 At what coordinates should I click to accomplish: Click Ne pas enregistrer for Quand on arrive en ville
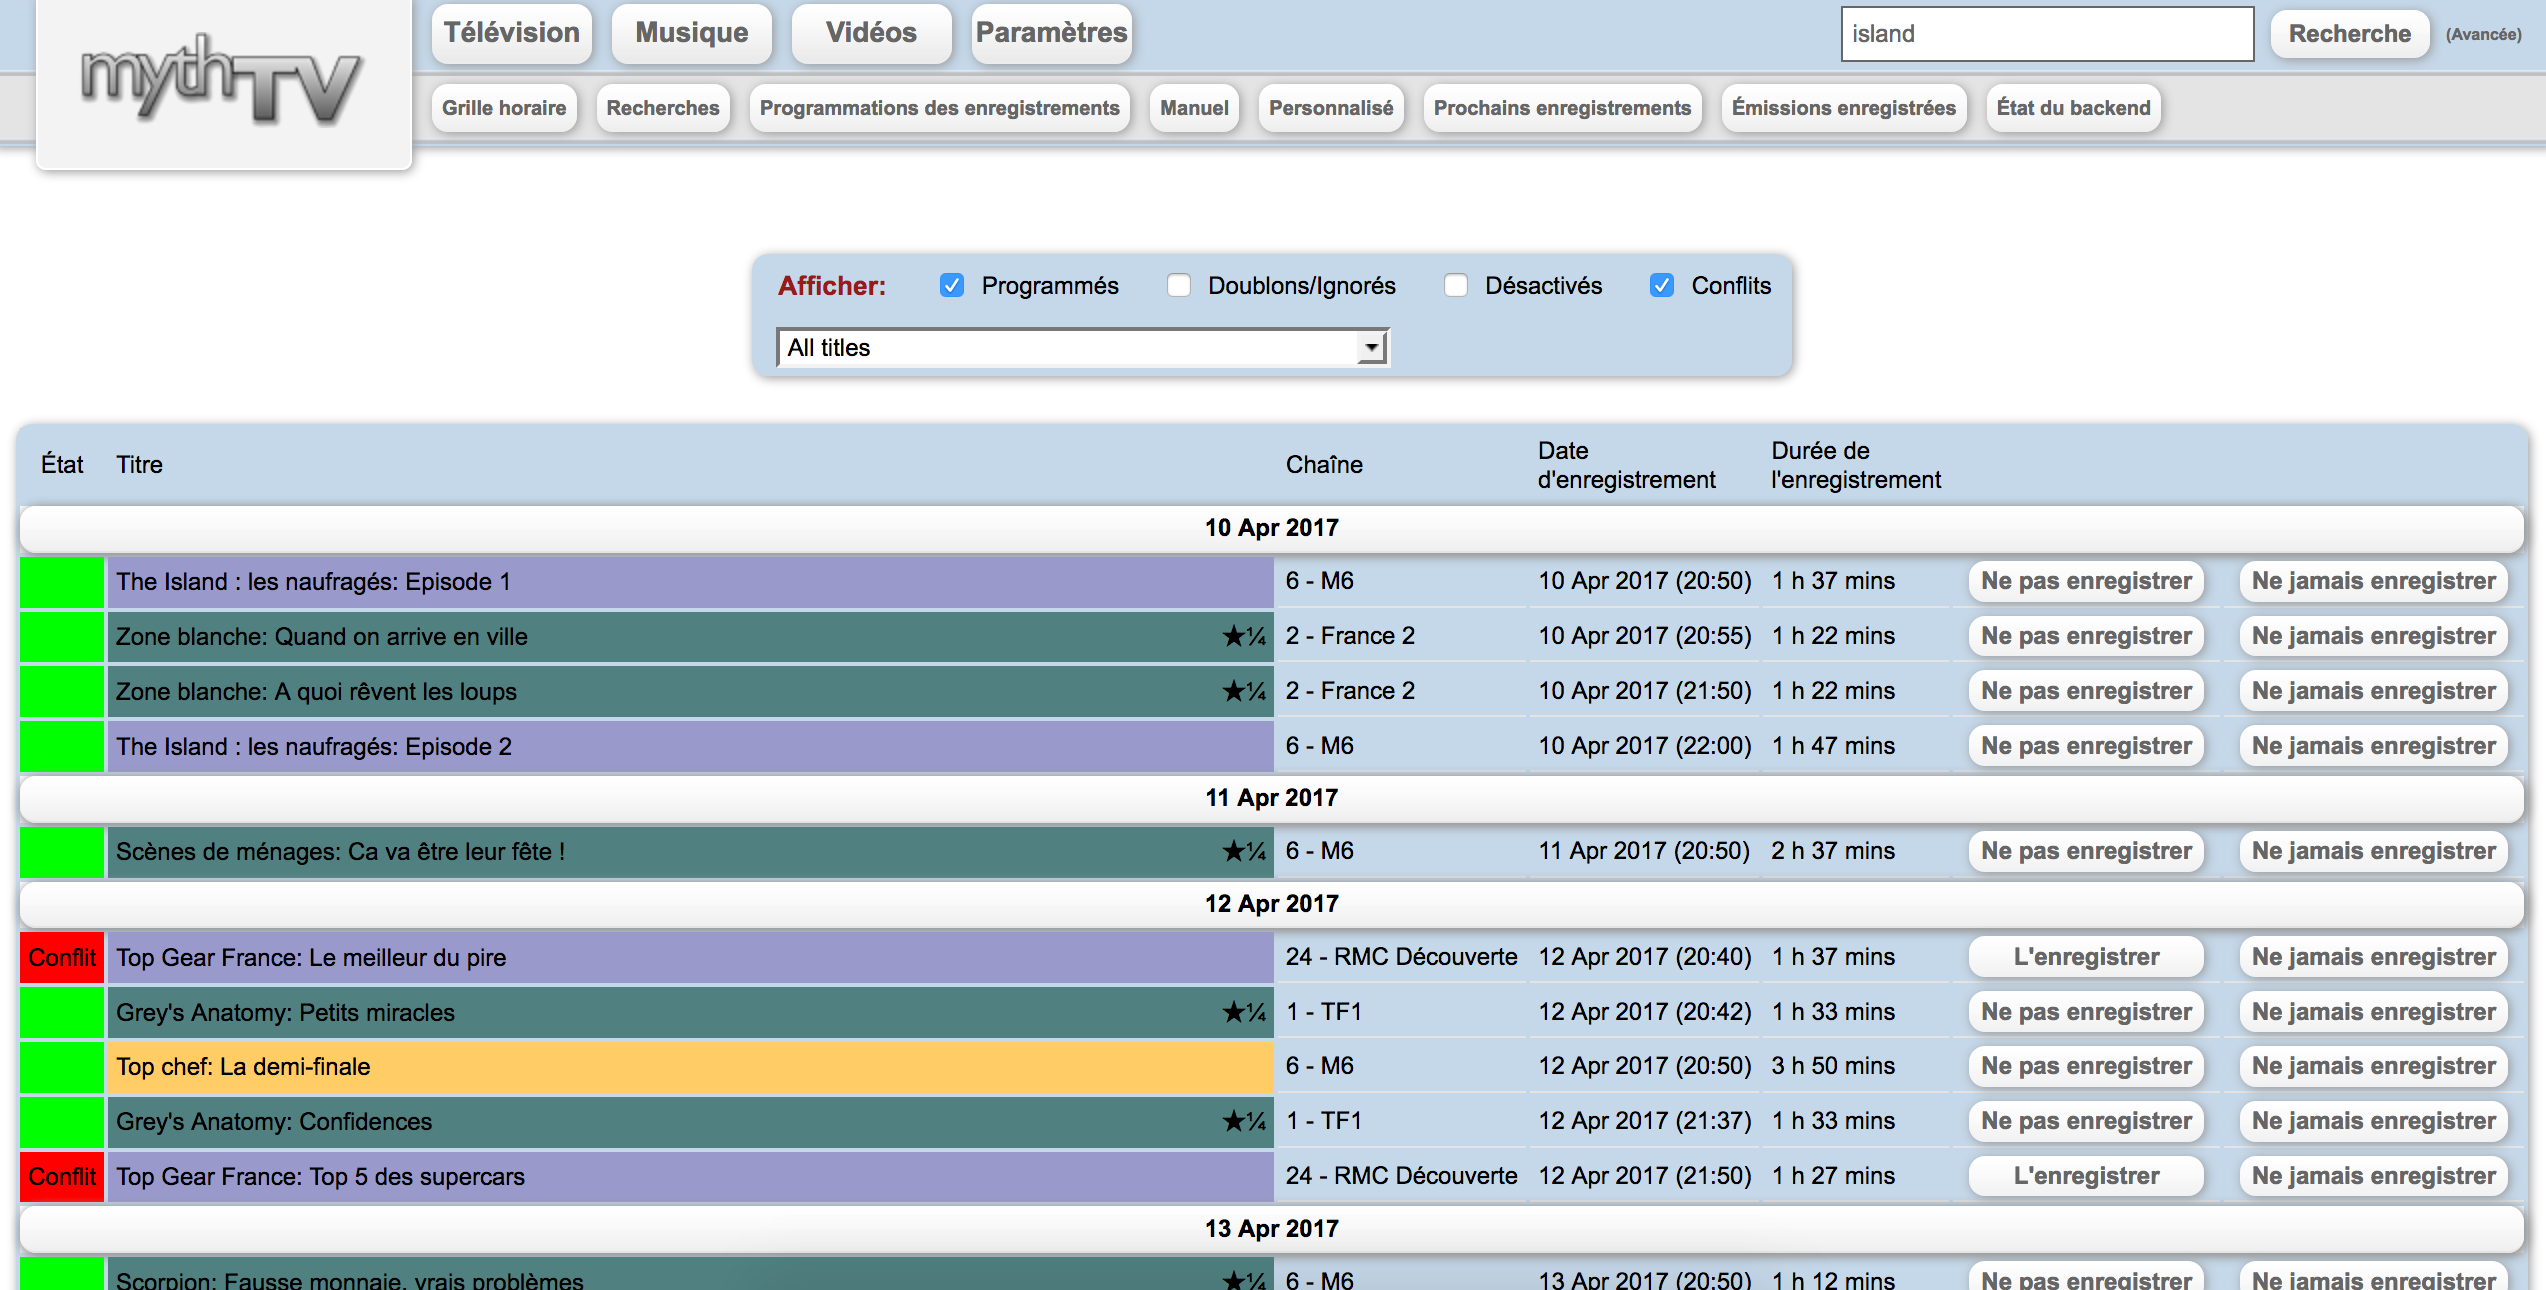pos(2086,636)
